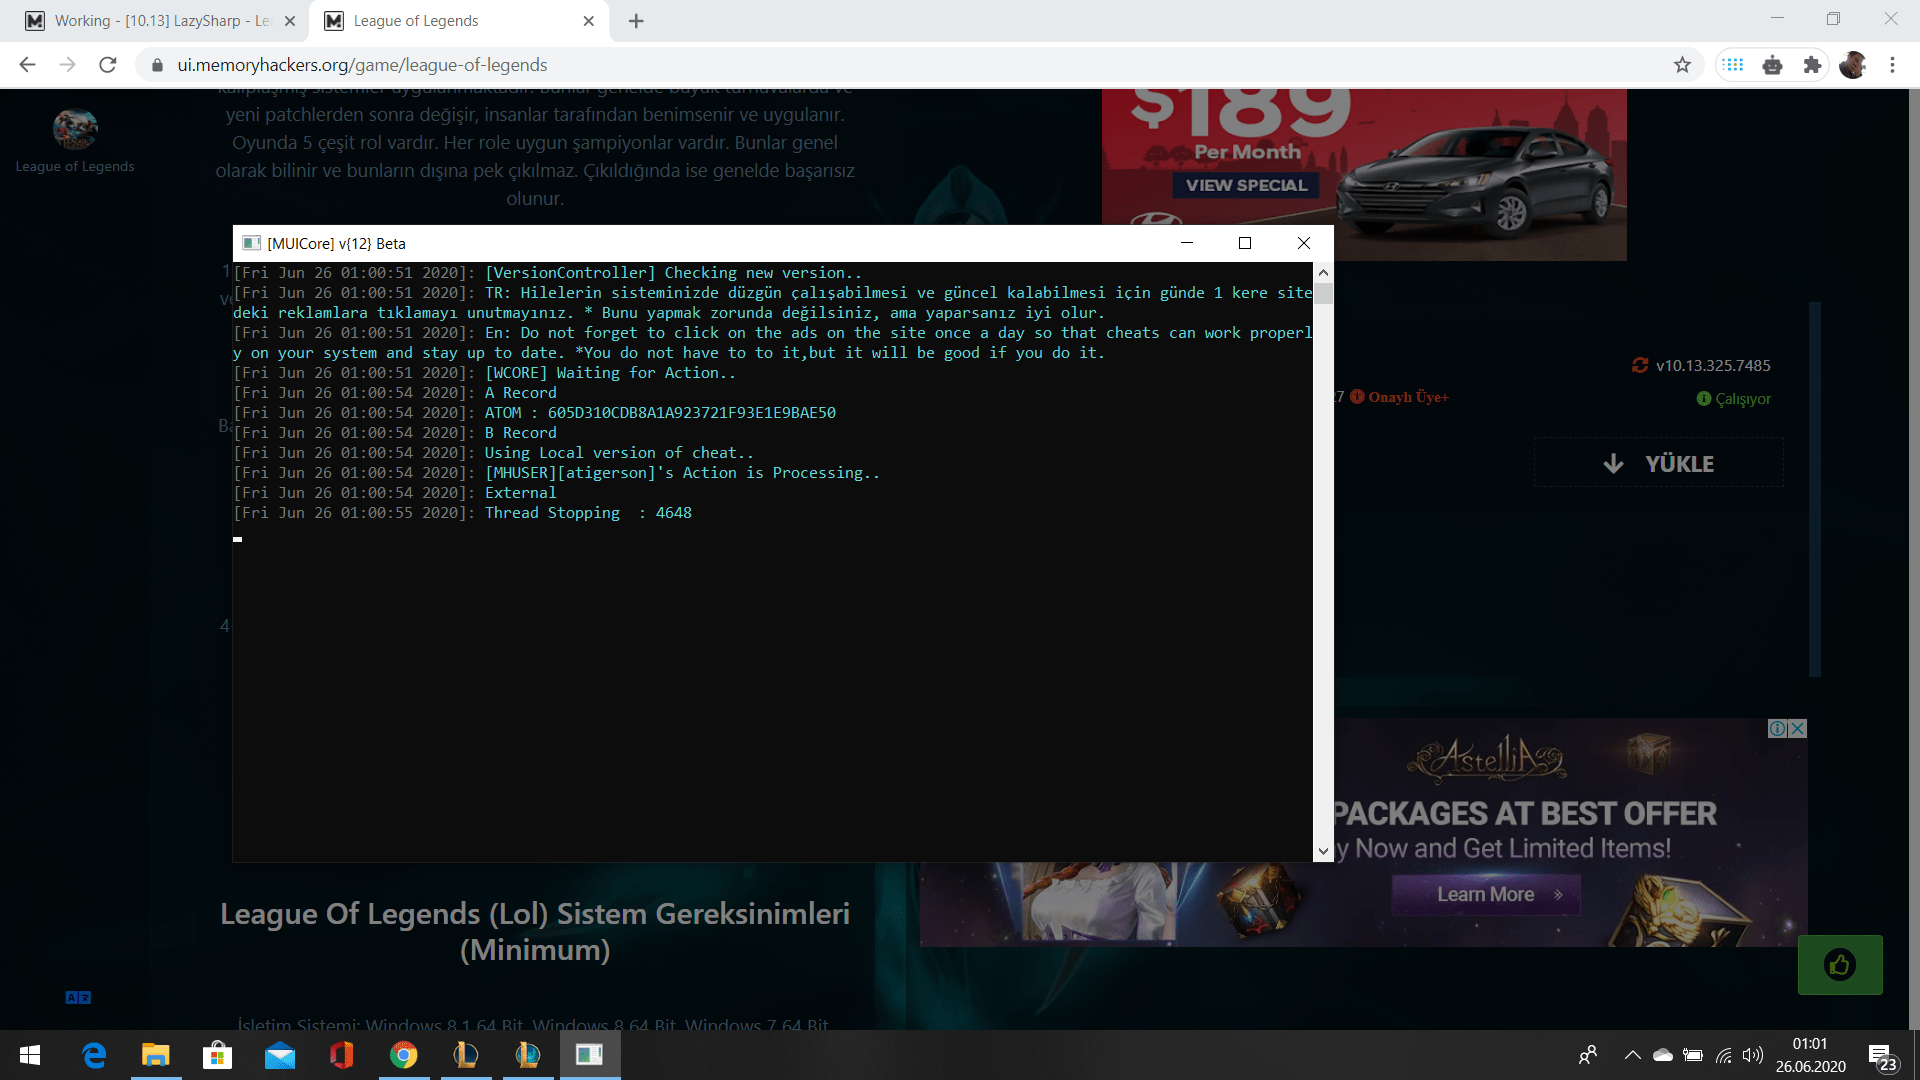Open the Mail app from the taskbar
1920x1080 pixels.
(x=279, y=1055)
